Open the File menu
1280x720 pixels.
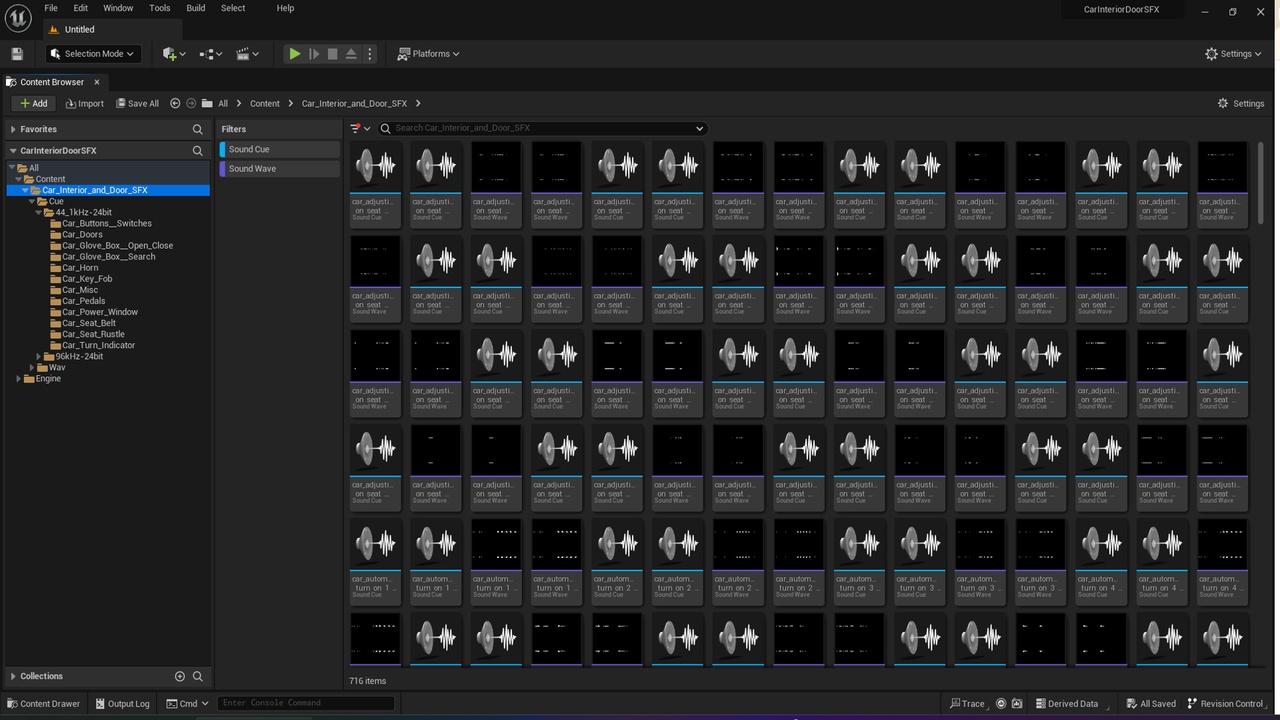click(x=51, y=8)
